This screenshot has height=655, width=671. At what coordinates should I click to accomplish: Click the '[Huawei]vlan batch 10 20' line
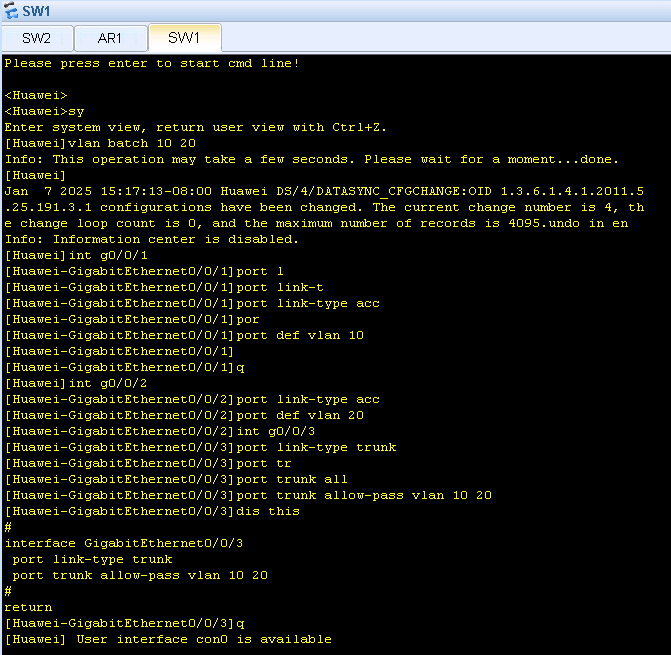coord(100,143)
